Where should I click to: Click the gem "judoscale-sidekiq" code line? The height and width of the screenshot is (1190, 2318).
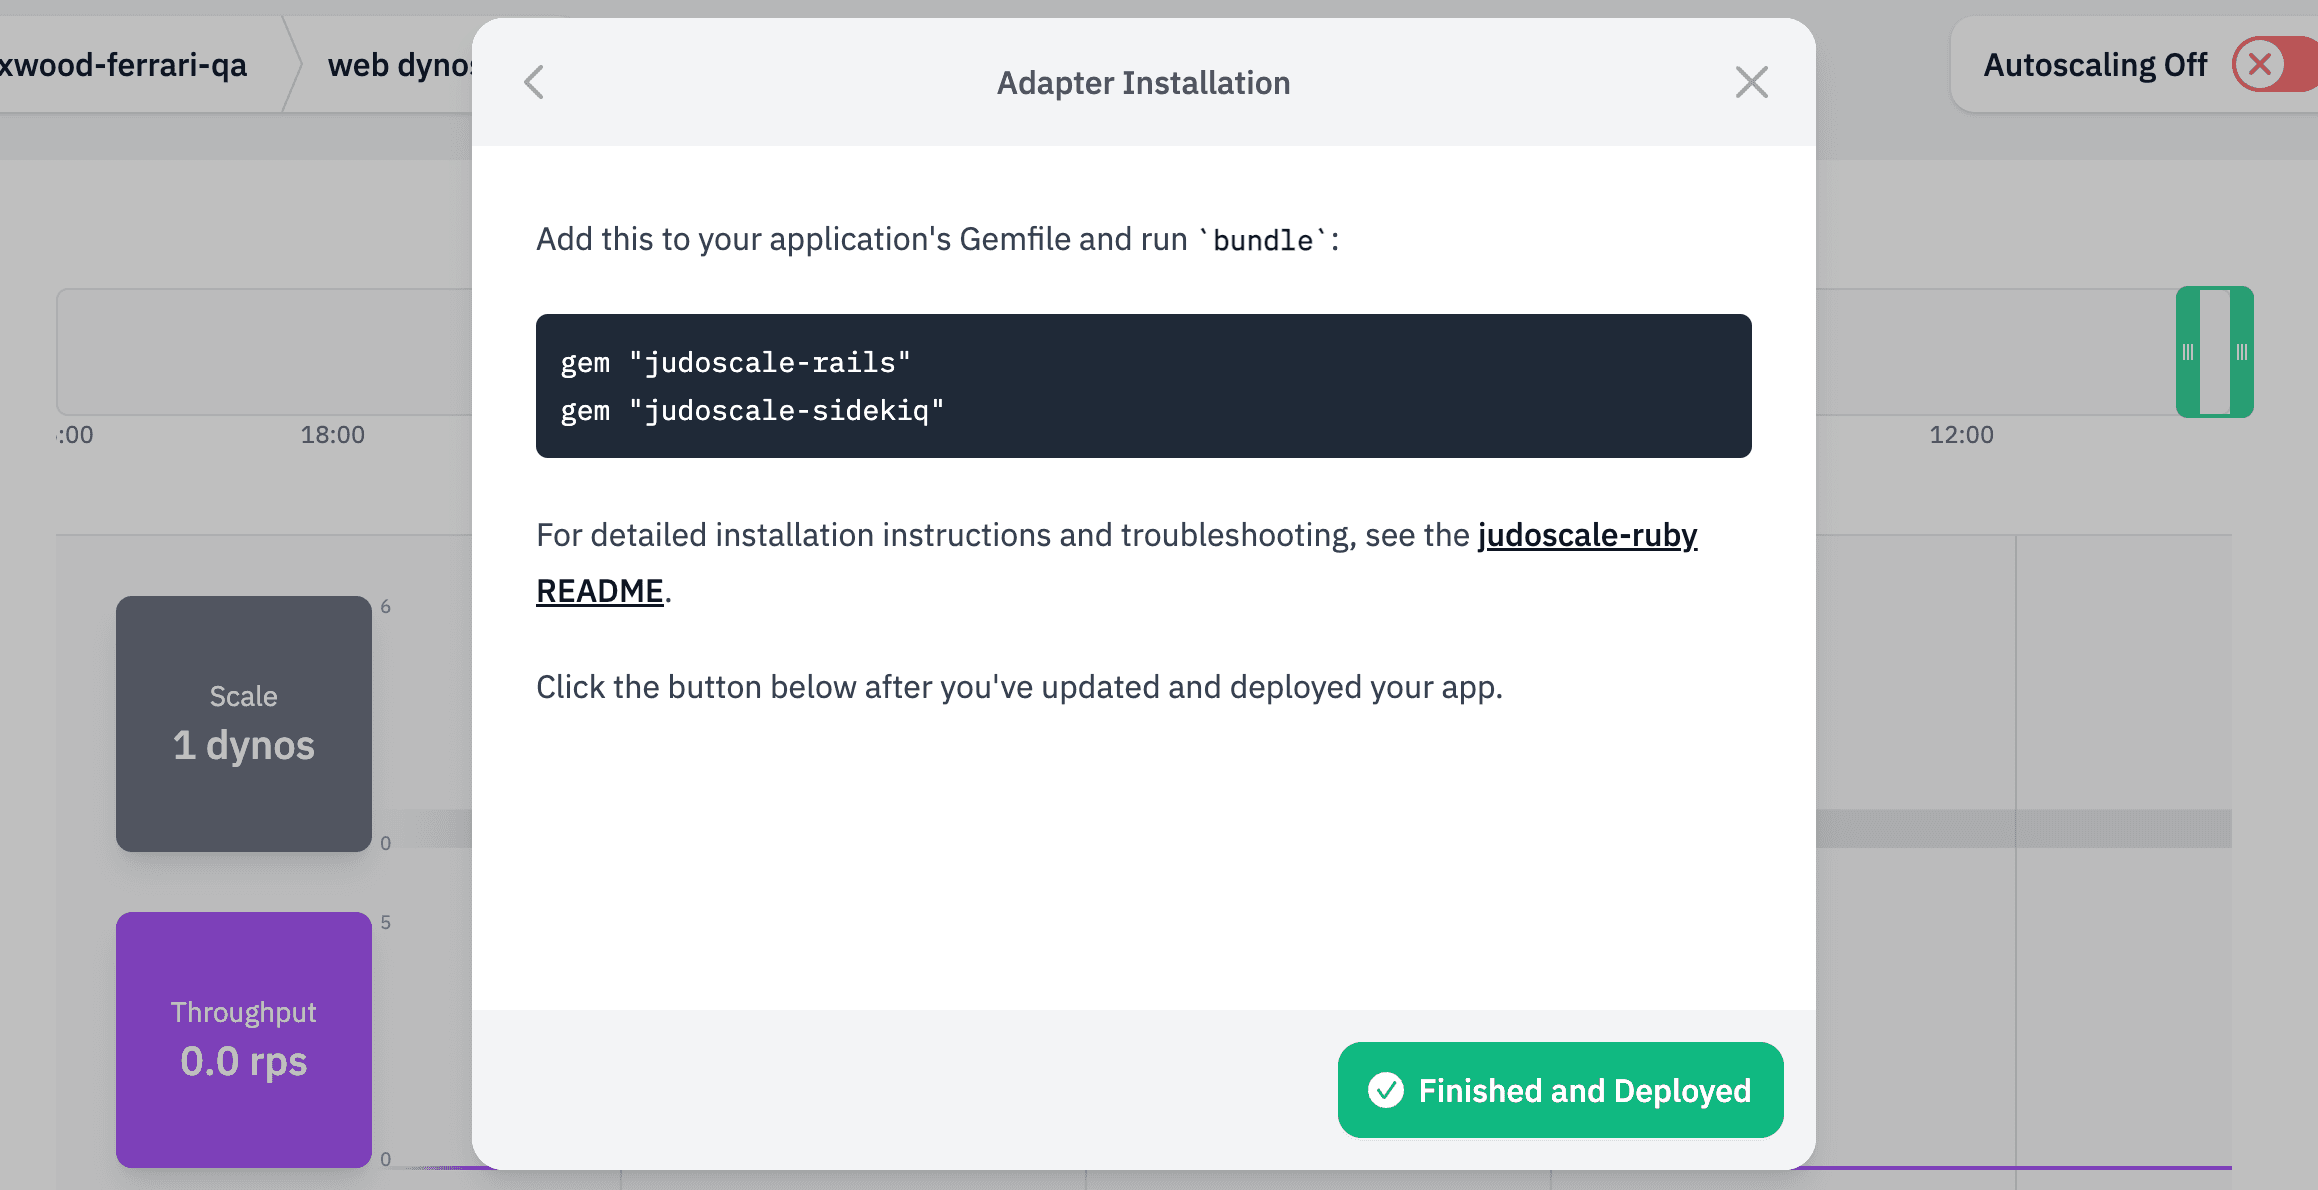pos(752,410)
